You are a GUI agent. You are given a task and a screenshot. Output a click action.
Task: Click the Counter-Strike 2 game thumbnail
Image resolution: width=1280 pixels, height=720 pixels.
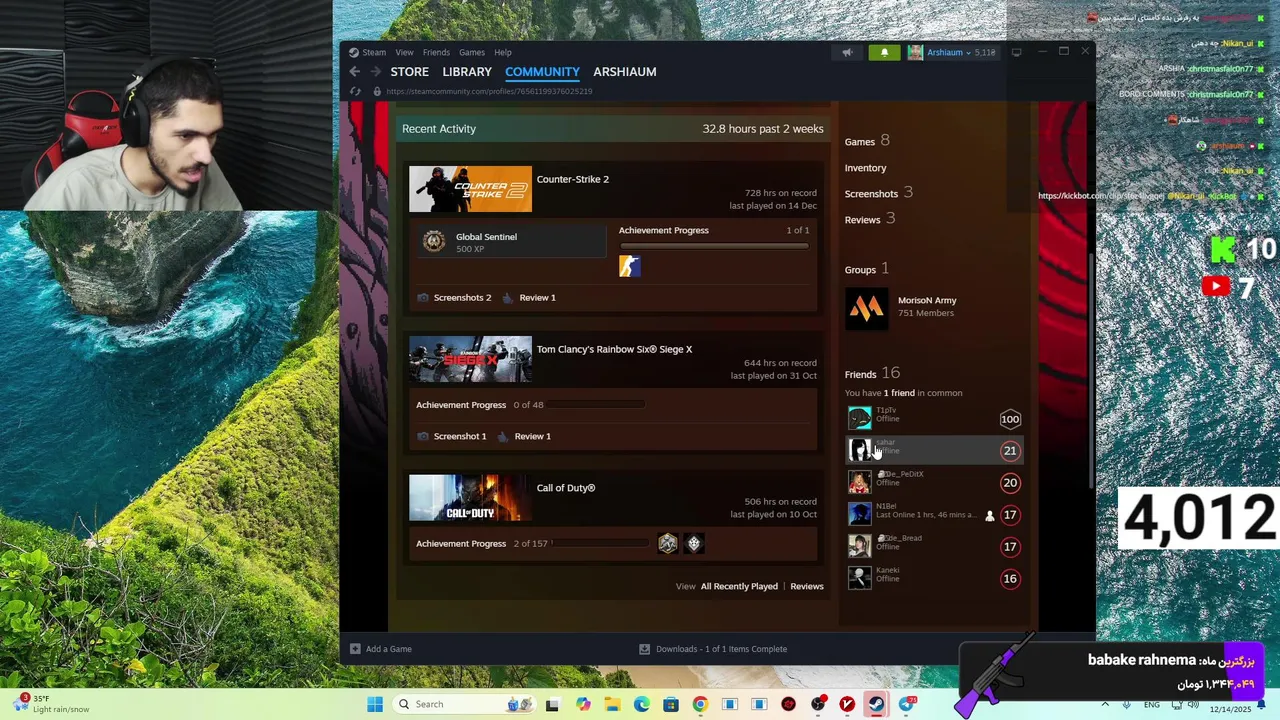[x=470, y=189]
